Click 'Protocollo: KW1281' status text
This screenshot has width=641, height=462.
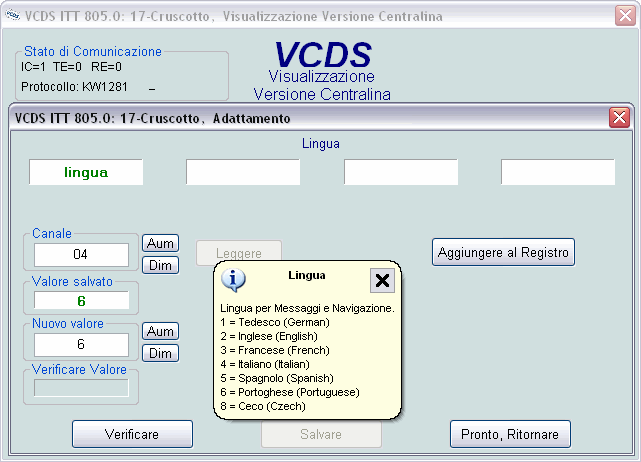(x=74, y=87)
